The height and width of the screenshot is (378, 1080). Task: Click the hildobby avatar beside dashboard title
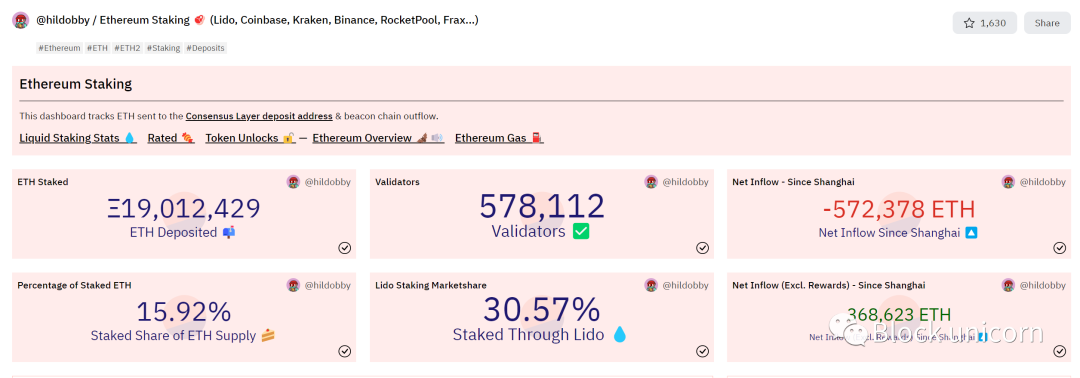point(20,21)
